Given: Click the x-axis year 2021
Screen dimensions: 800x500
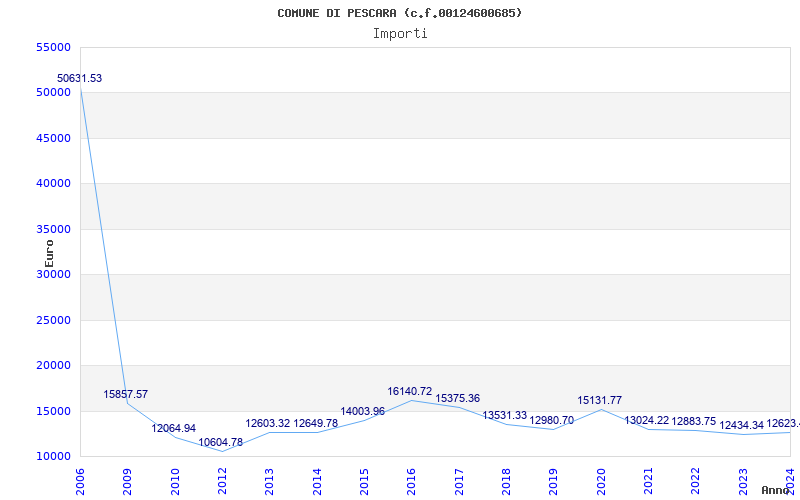Looking at the screenshot, I should [648, 482].
